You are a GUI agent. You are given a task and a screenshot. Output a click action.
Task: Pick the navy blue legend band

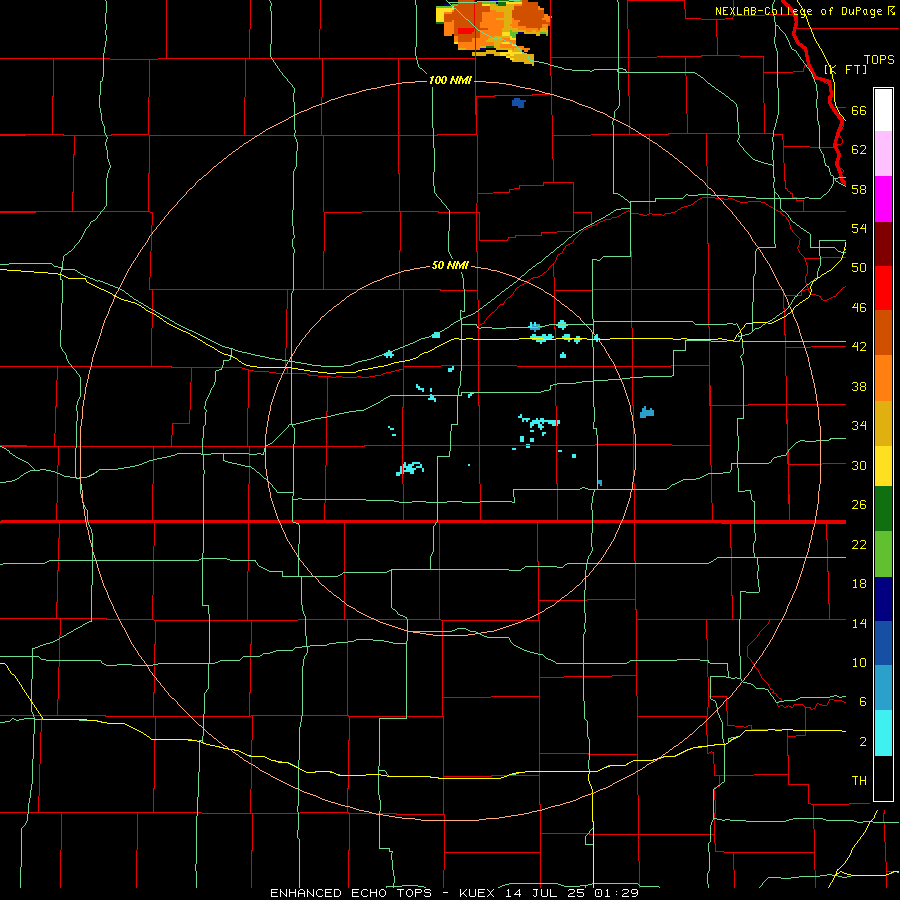tap(883, 599)
